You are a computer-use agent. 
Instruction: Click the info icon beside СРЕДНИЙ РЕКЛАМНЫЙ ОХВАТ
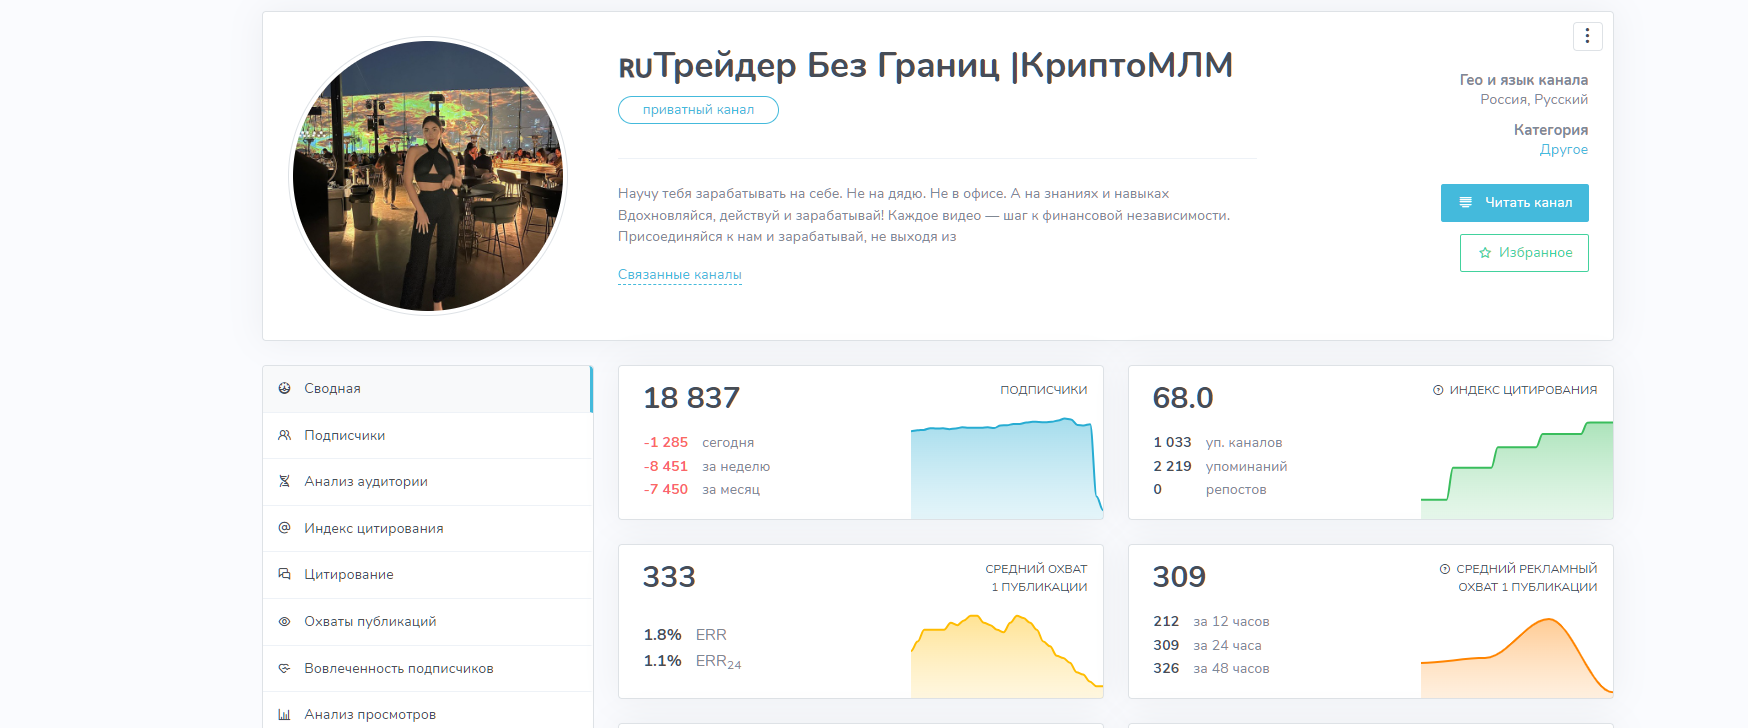(1445, 569)
